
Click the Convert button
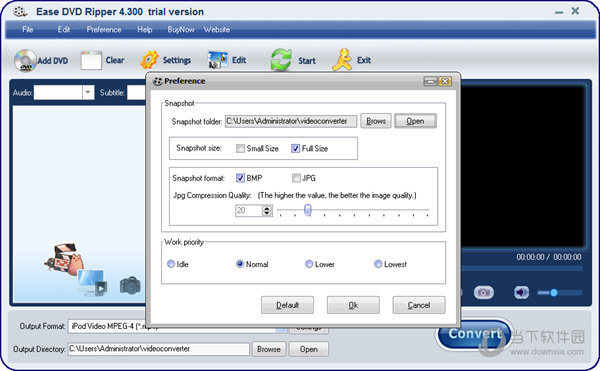coord(474,334)
